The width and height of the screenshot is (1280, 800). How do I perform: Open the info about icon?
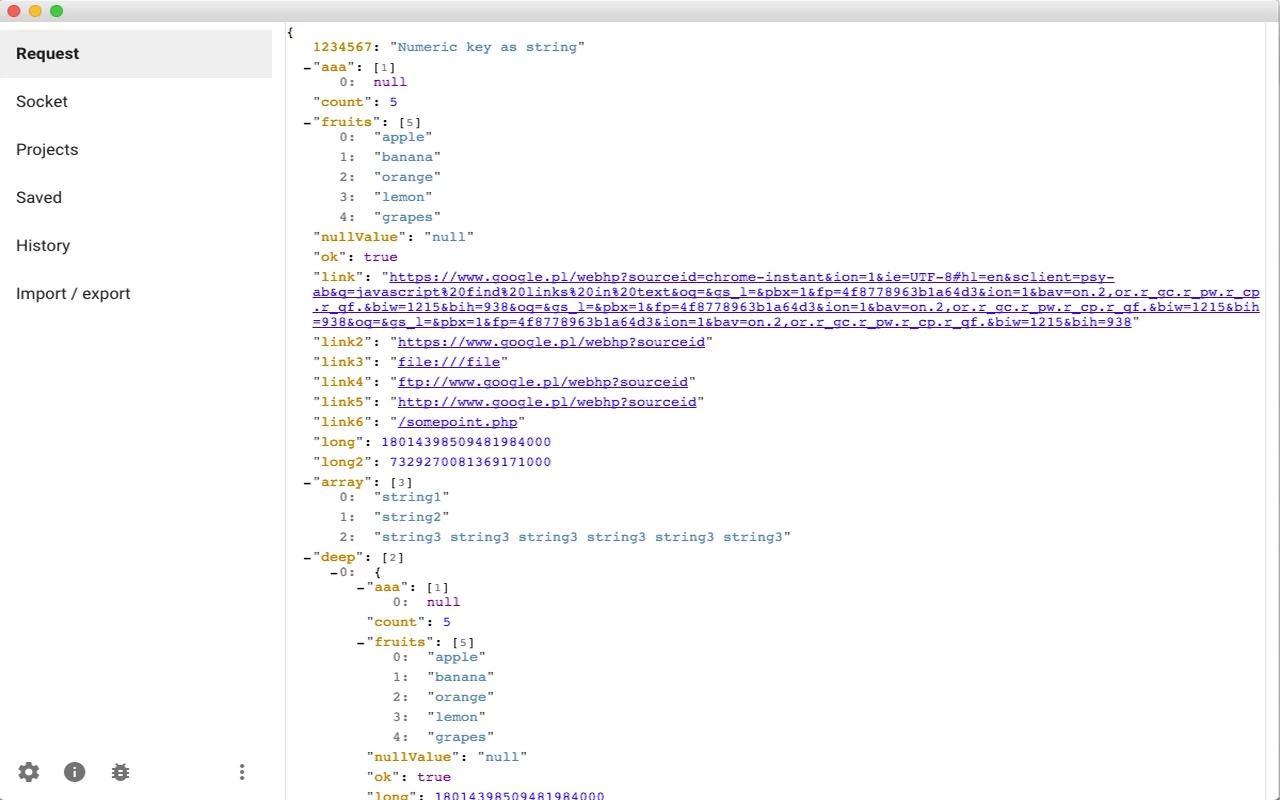coord(75,772)
